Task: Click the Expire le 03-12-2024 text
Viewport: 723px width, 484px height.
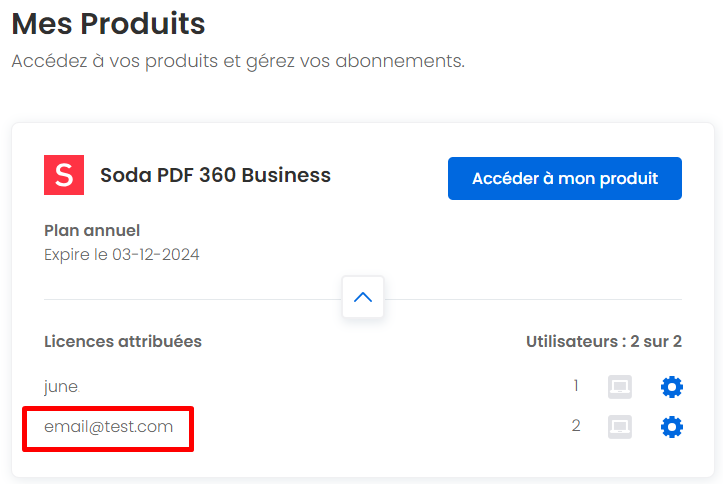Action: pyautogui.click(x=122, y=254)
